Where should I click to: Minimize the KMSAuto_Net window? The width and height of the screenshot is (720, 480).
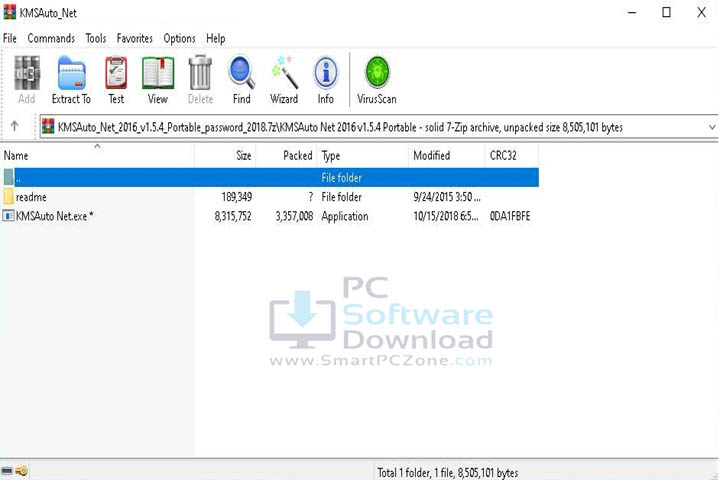click(632, 12)
